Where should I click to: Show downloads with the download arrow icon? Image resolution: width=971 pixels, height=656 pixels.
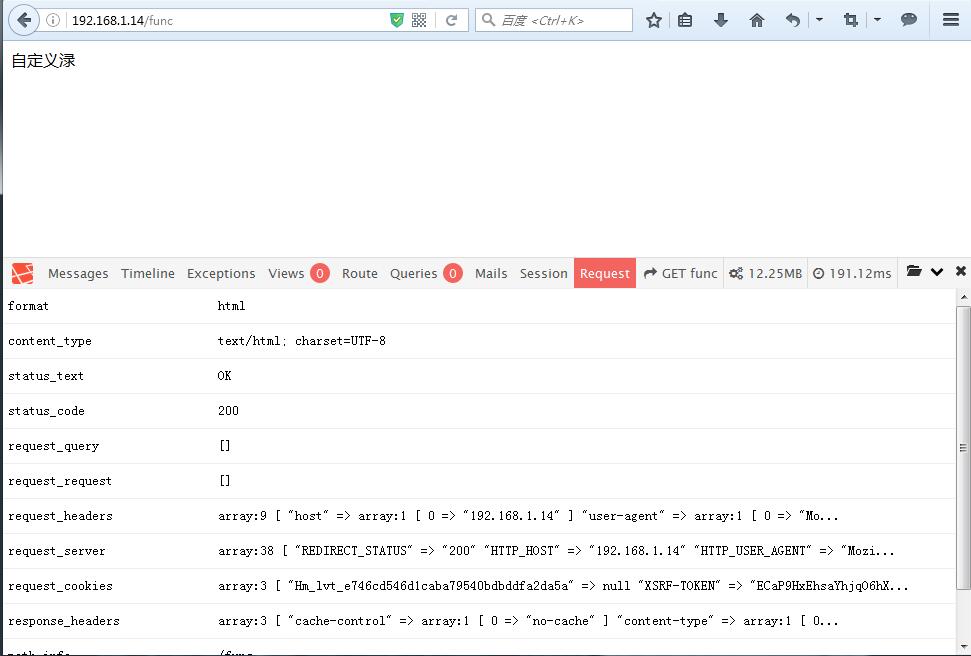[721, 19]
